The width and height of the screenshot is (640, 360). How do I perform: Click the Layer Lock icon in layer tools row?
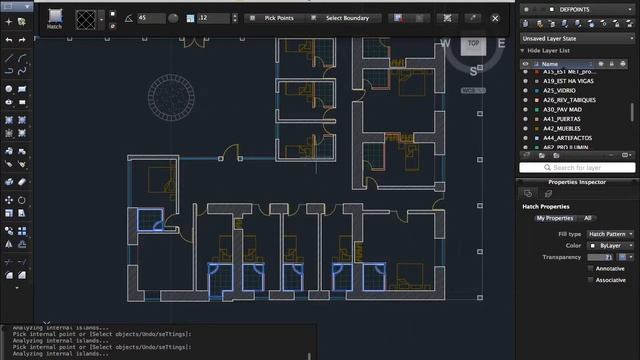pyautogui.click(x=617, y=24)
